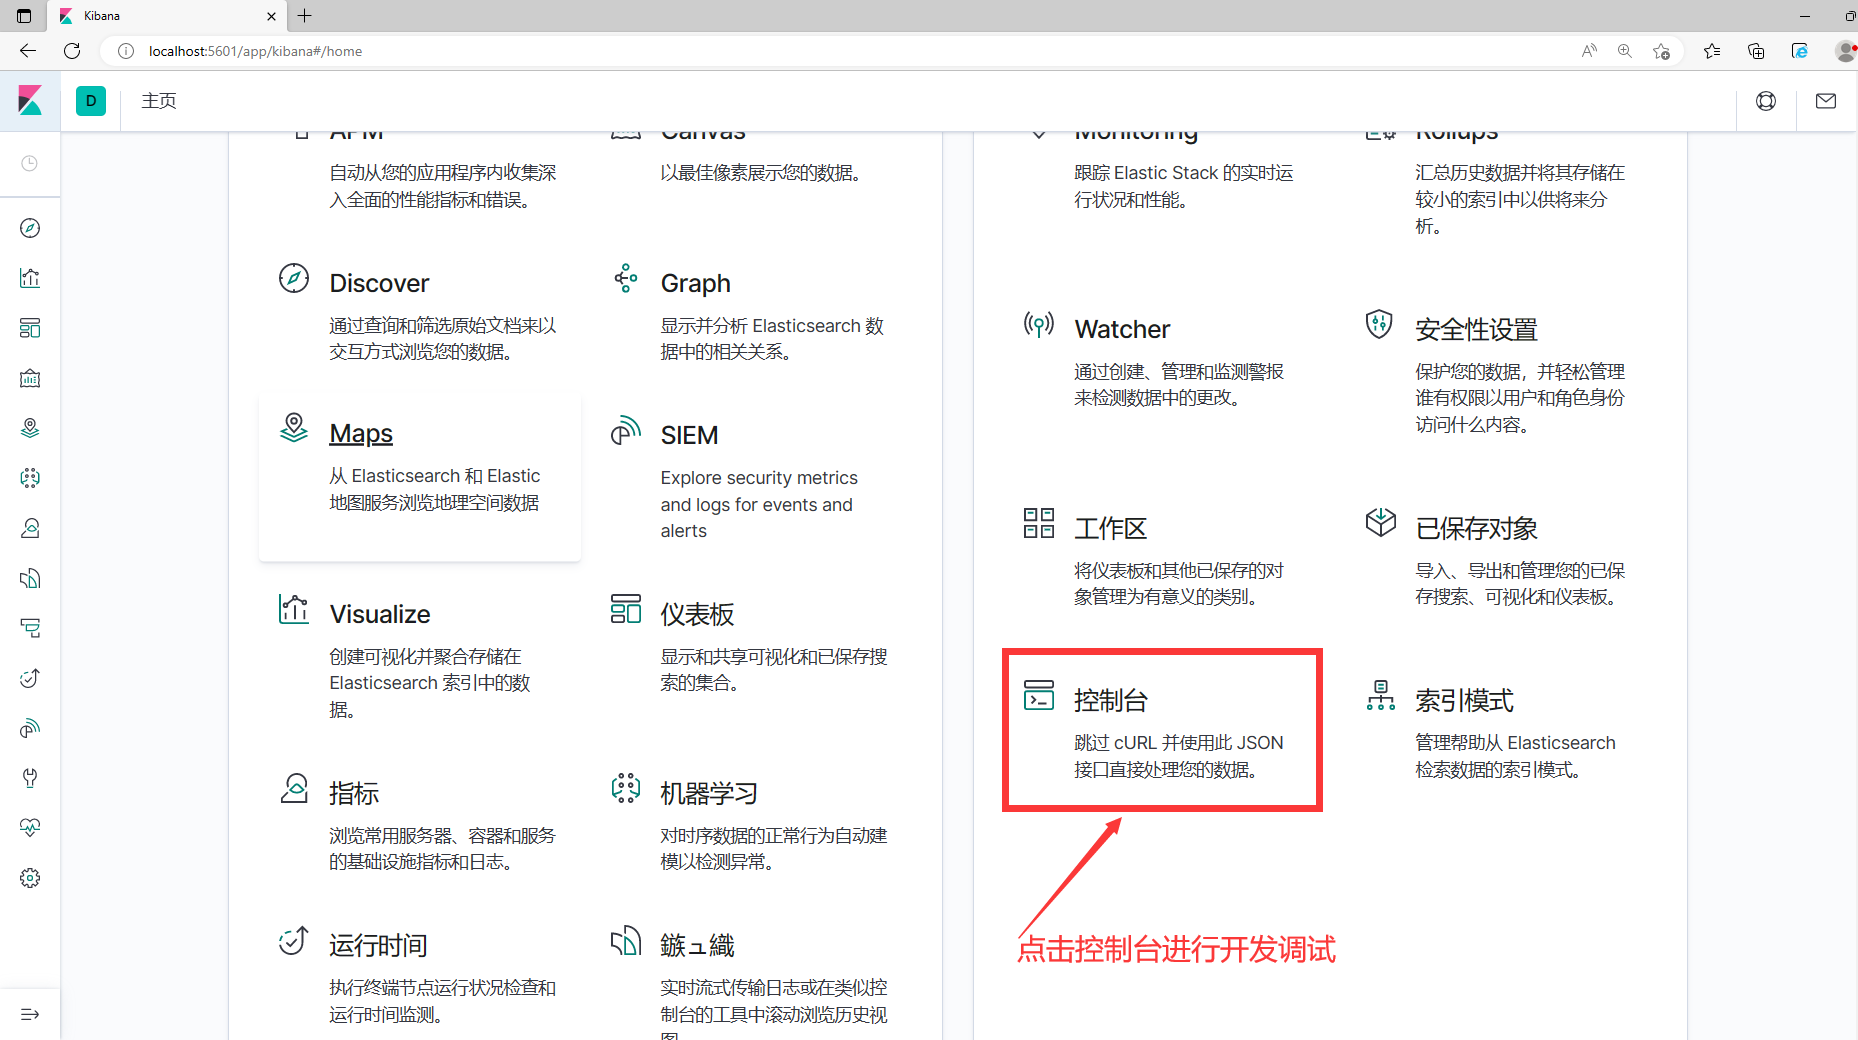
Task: Open the SIEM card
Action: [x=751, y=478]
